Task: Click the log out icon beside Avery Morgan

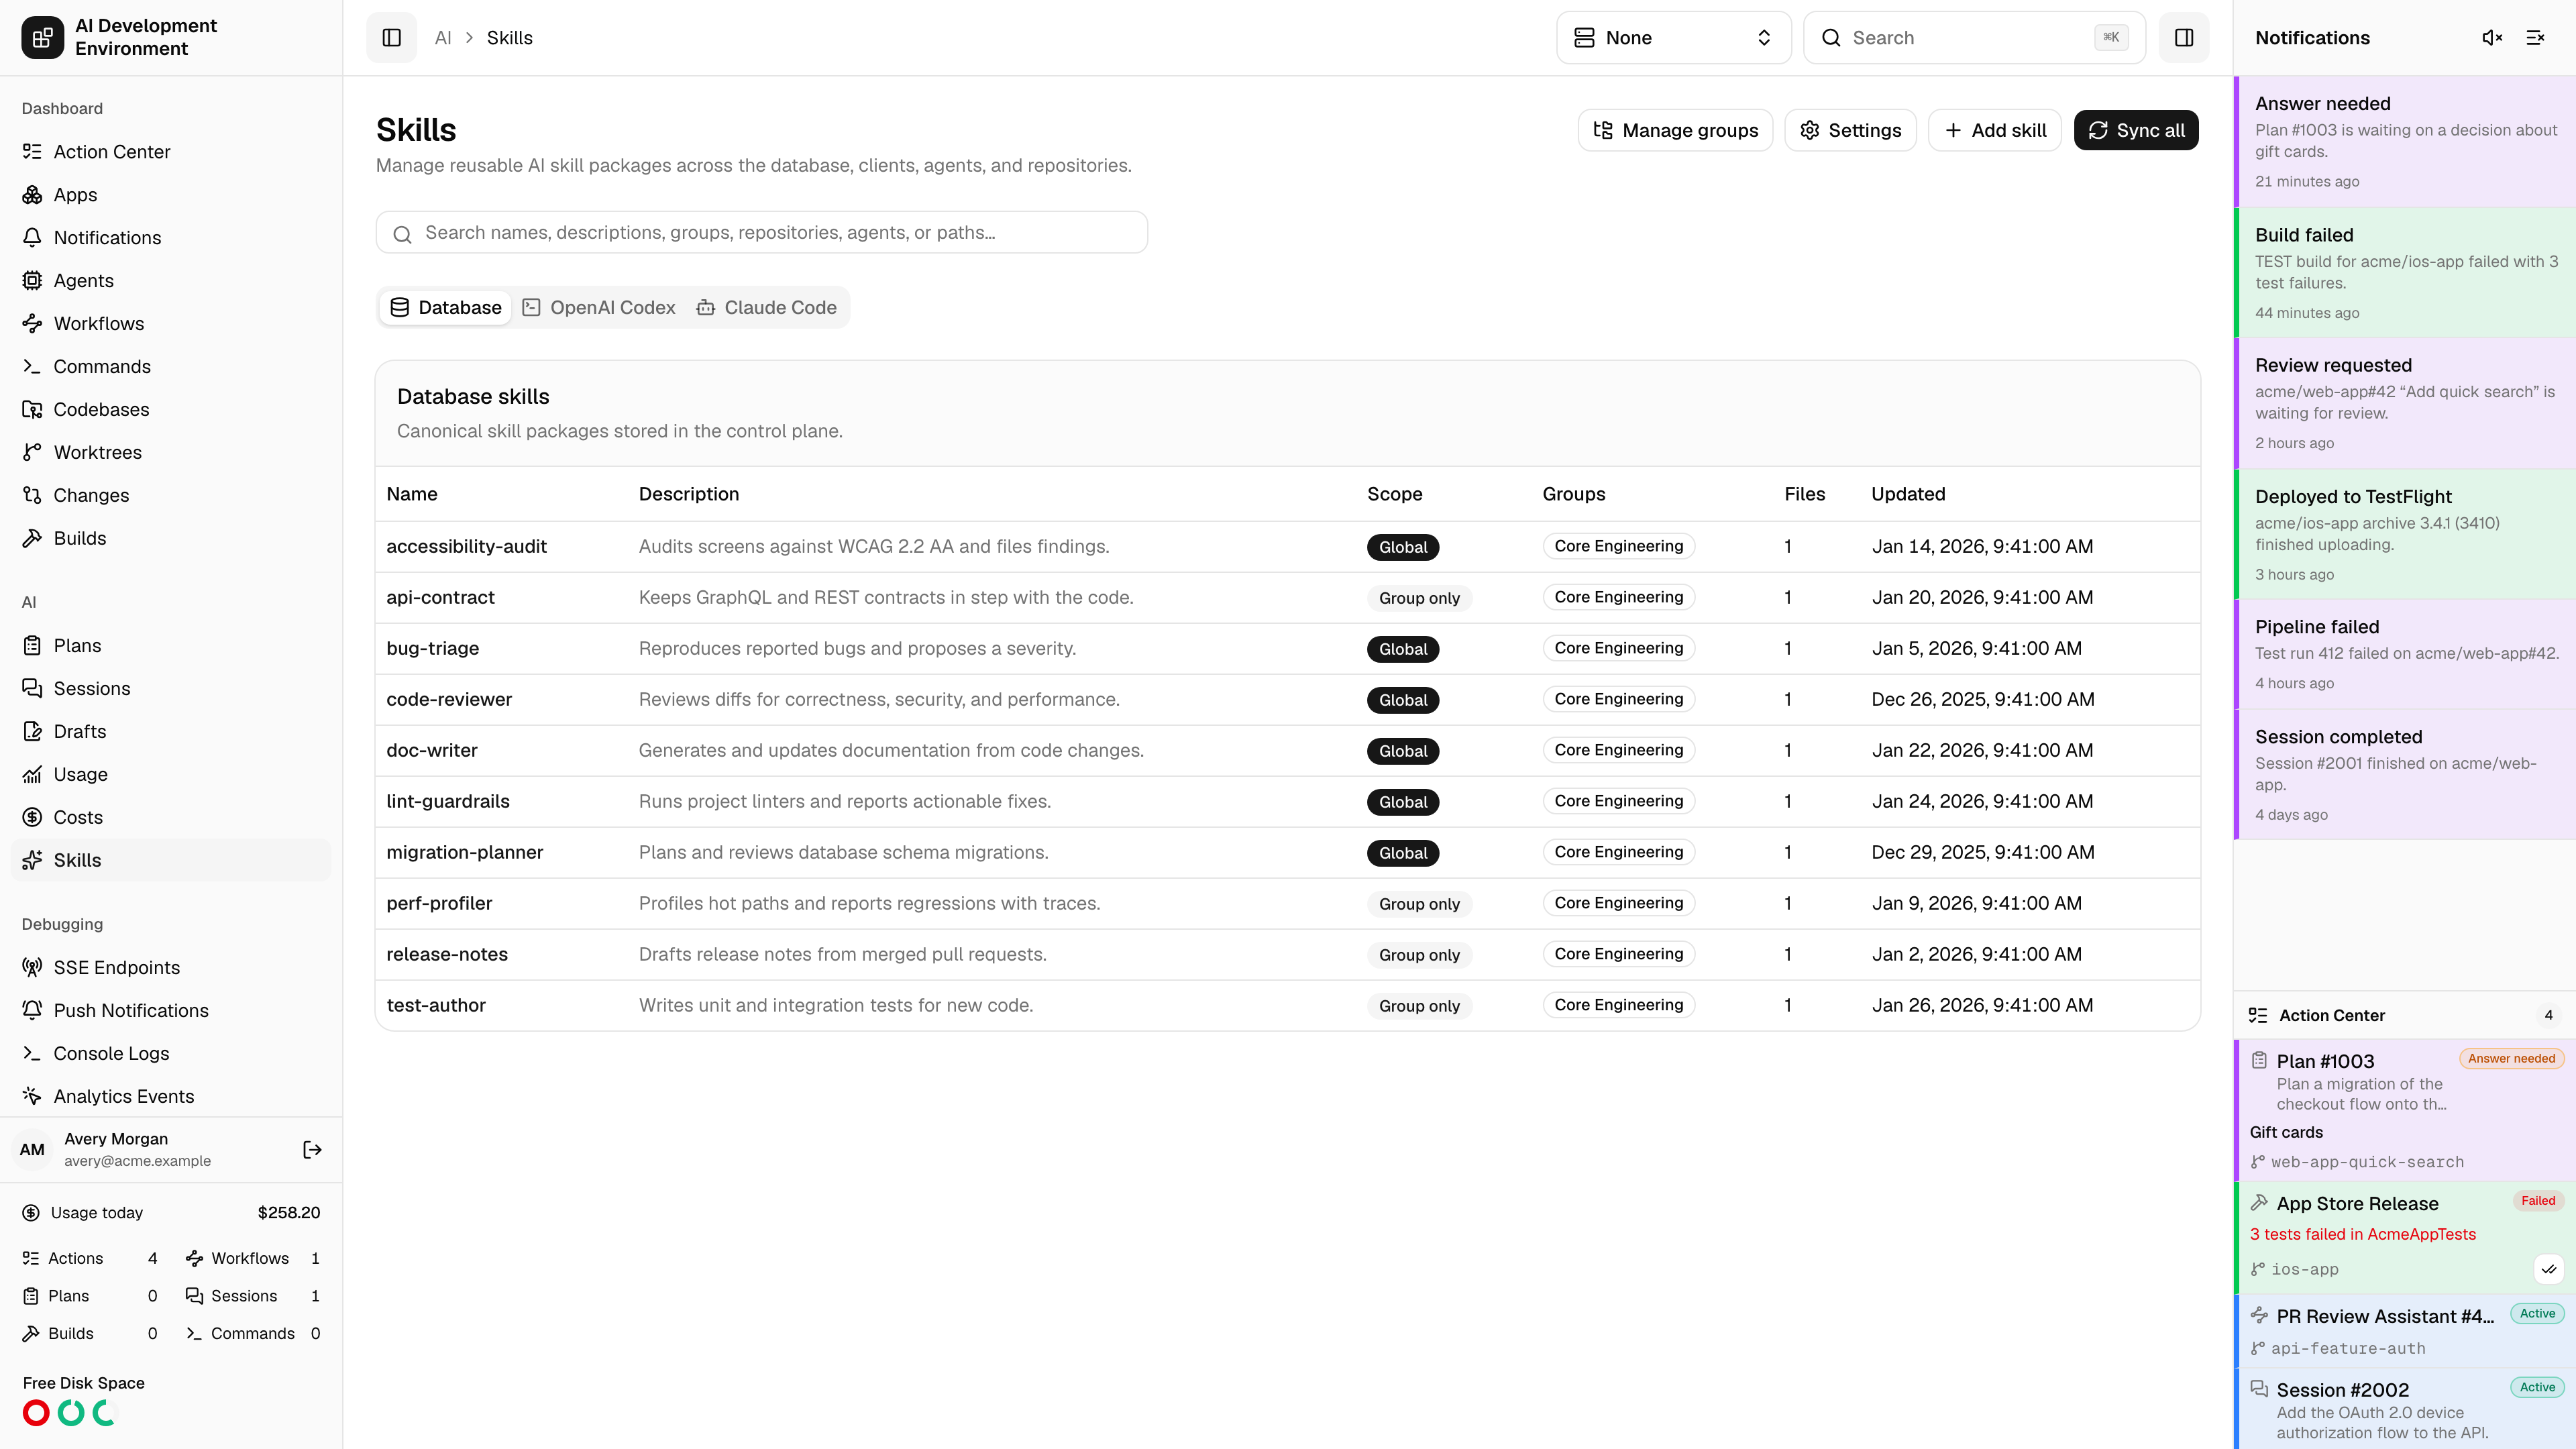Action: pos(312,1149)
